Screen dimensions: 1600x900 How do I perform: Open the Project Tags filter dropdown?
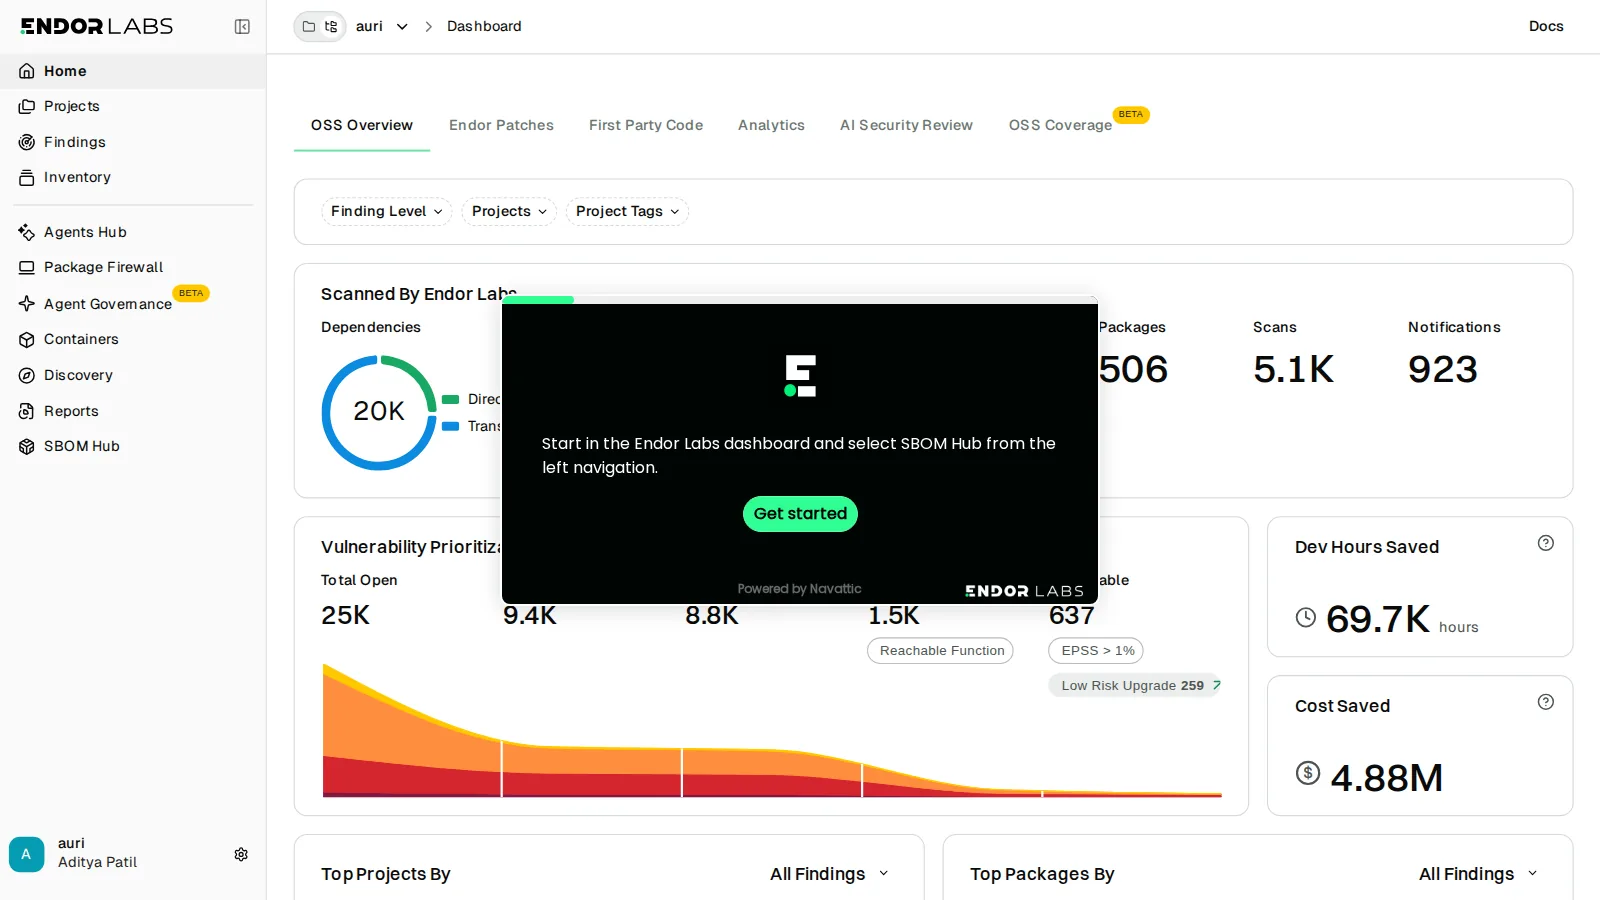627,211
